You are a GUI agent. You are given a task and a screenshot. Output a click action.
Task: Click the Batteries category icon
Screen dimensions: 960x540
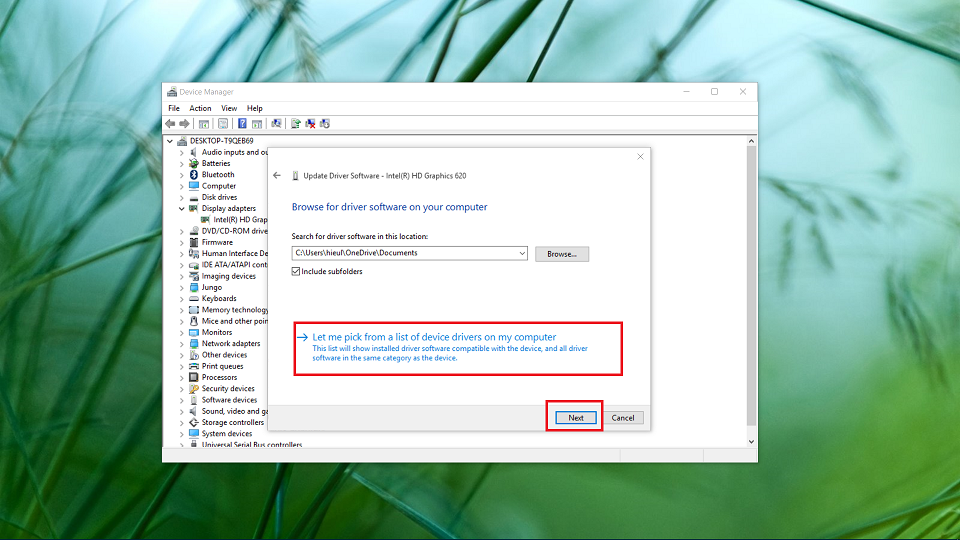point(194,163)
